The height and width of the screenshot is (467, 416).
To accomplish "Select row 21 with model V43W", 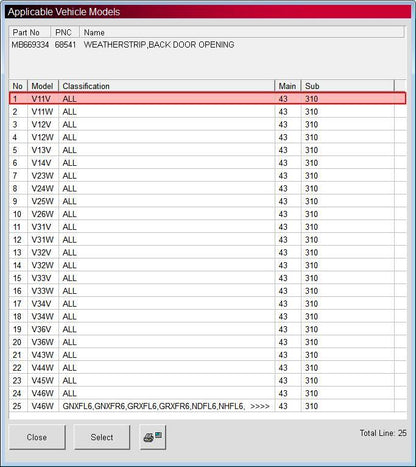I will pyautogui.click(x=207, y=355).
